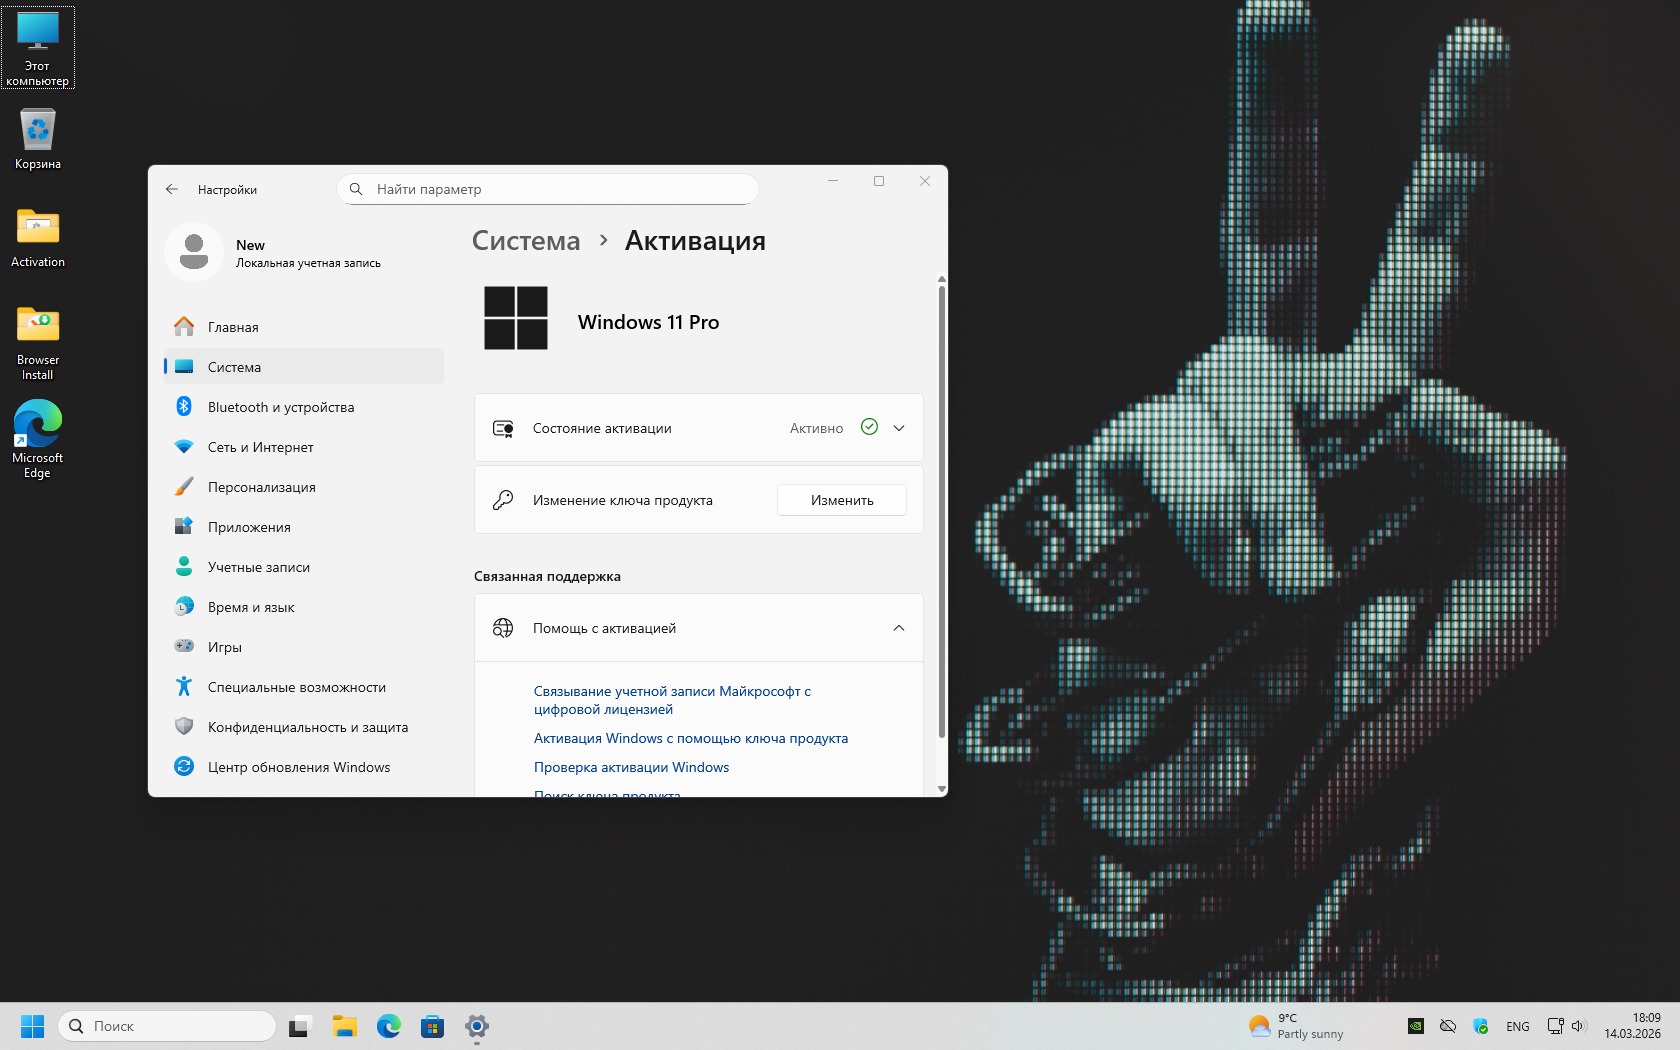Image resolution: width=1680 pixels, height=1050 pixels.
Task: Open File Explorer from the taskbar
Action: pos(344,1026)
